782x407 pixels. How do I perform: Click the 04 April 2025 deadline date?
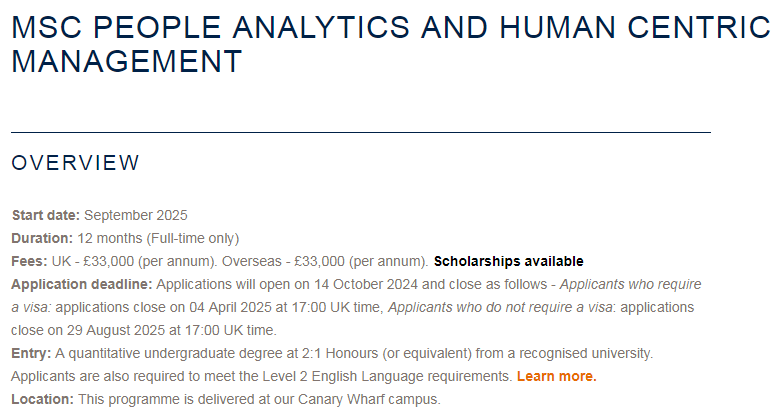230,307
